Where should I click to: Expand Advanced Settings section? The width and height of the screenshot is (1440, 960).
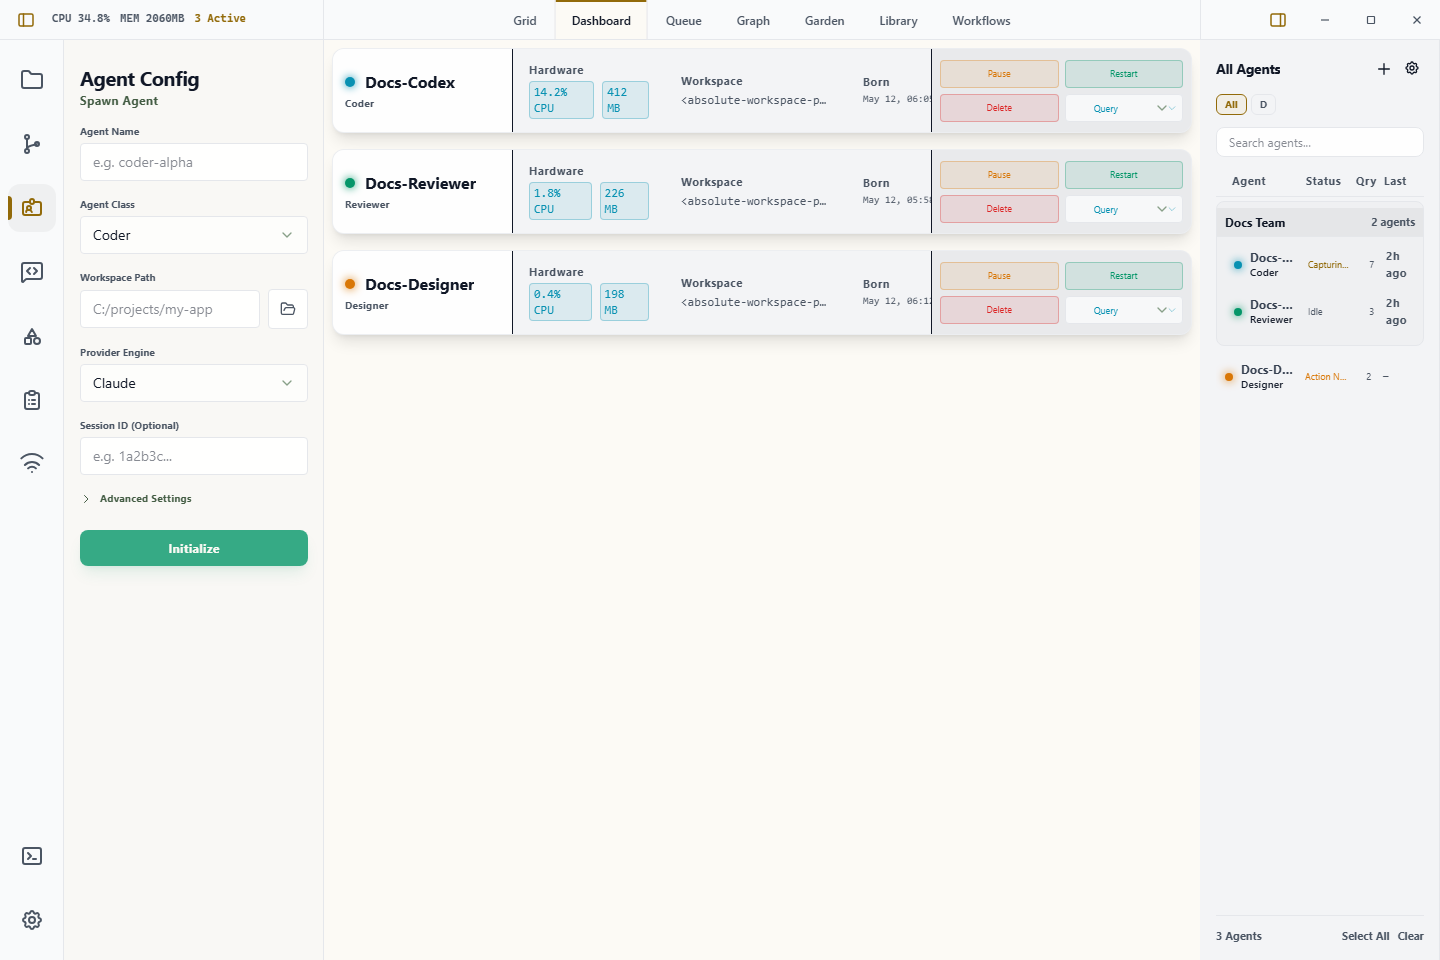pos(137,499)
